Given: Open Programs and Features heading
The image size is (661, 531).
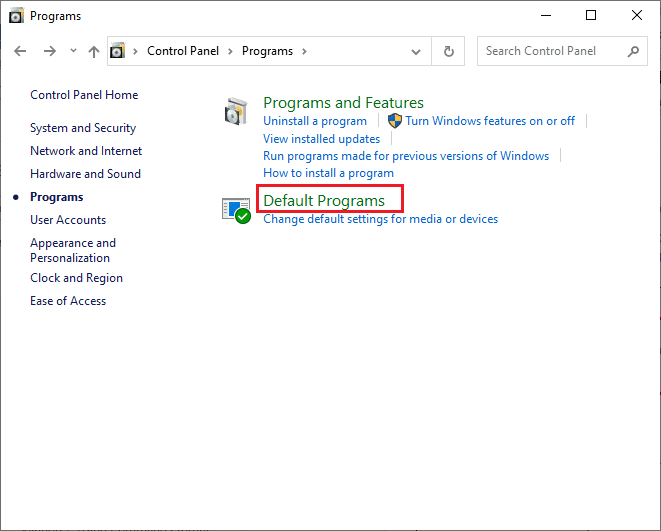Looking at the screenshot, I should tap(344, 103).
